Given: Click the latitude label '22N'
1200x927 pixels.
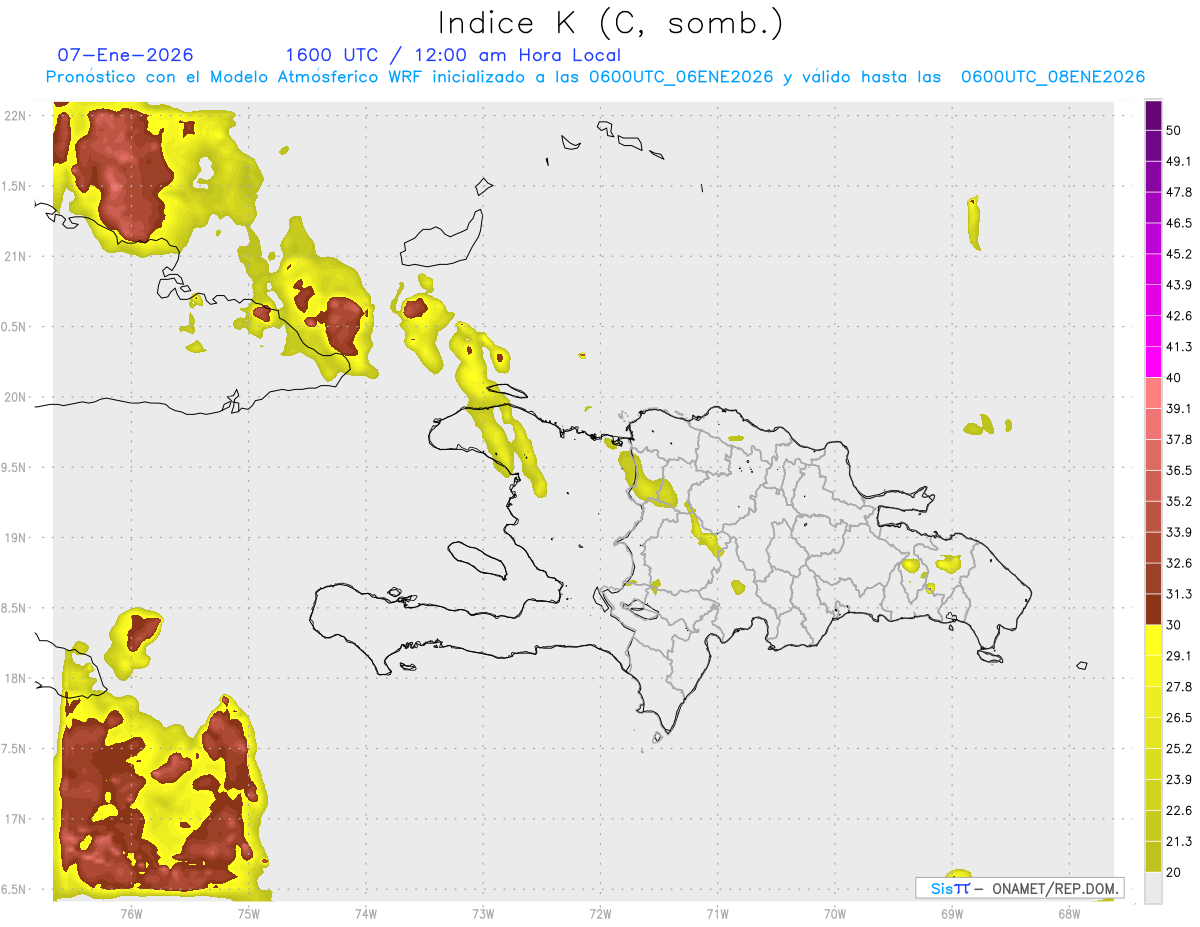Looking at the screenshot, I should tap(14, 116).
